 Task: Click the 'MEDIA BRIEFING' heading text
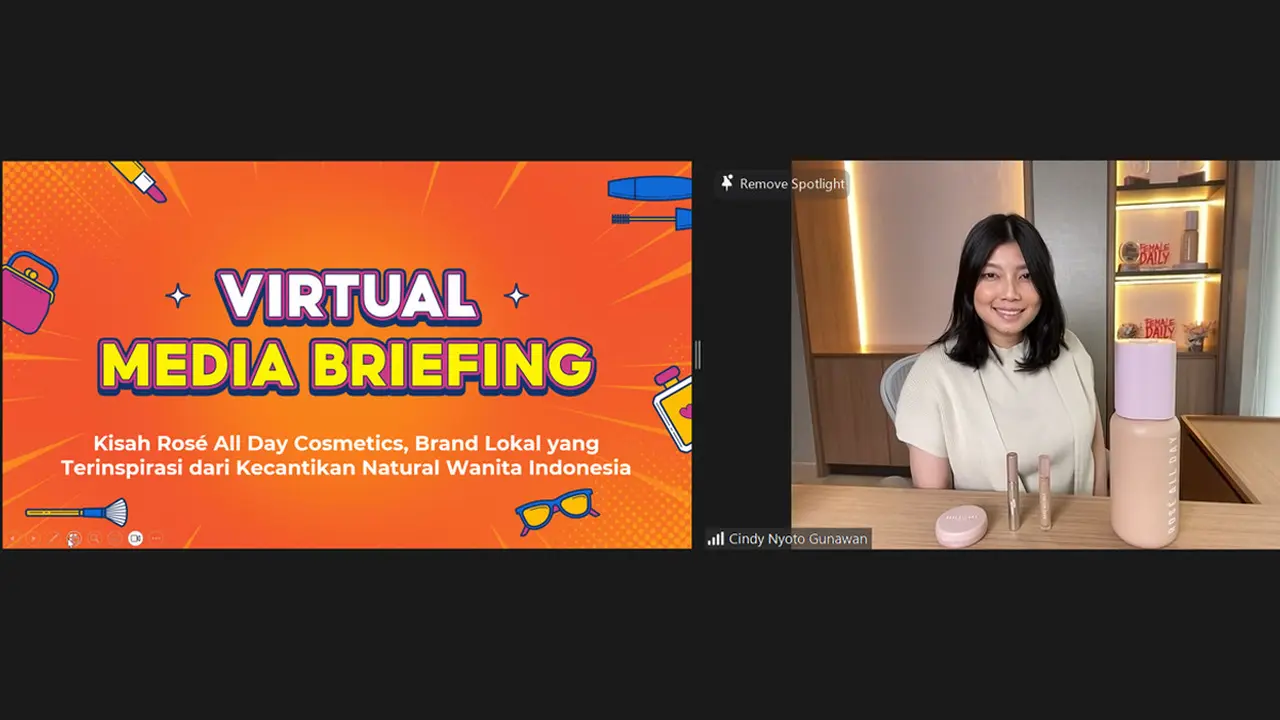tap(347, 365)
